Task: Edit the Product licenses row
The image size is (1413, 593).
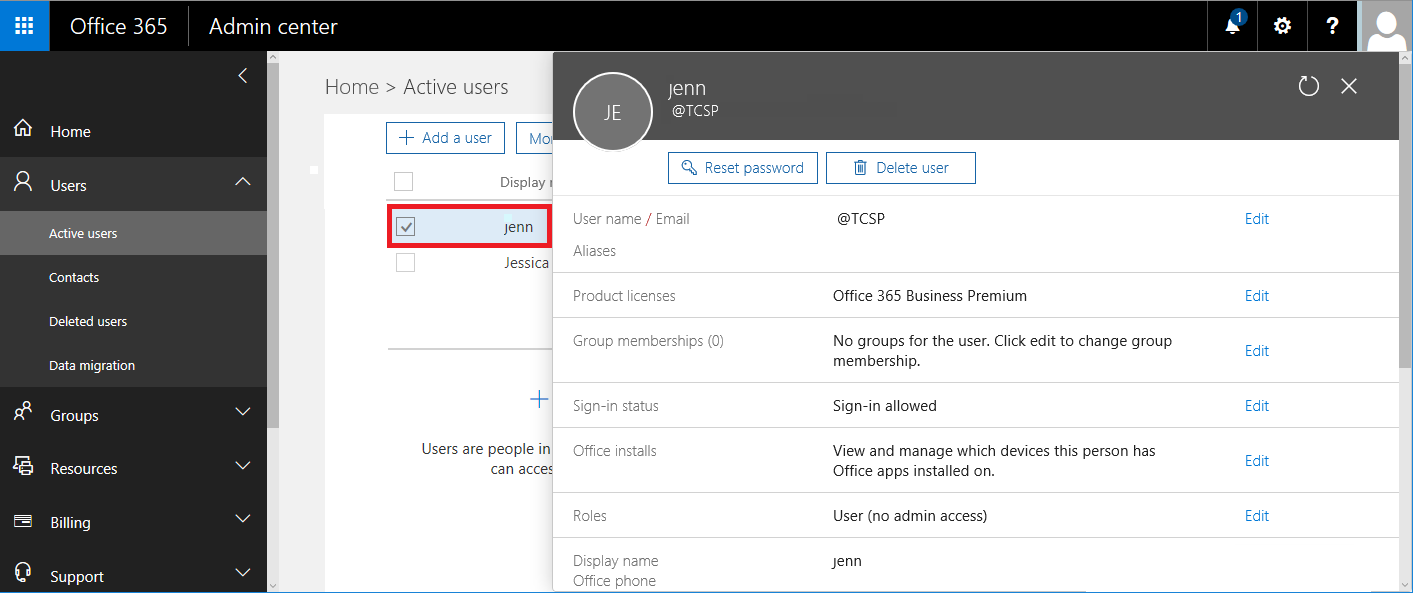Action: click(1256, 296)
